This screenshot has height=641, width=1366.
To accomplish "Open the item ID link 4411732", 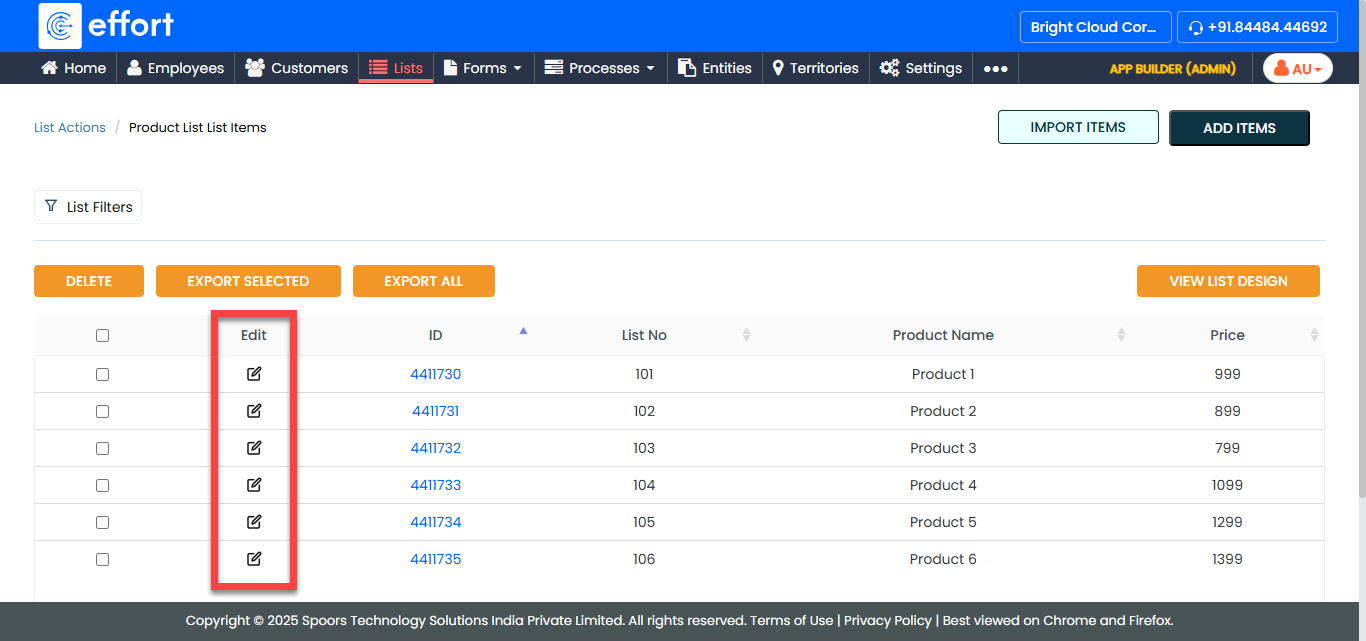I will coord(435,448).
